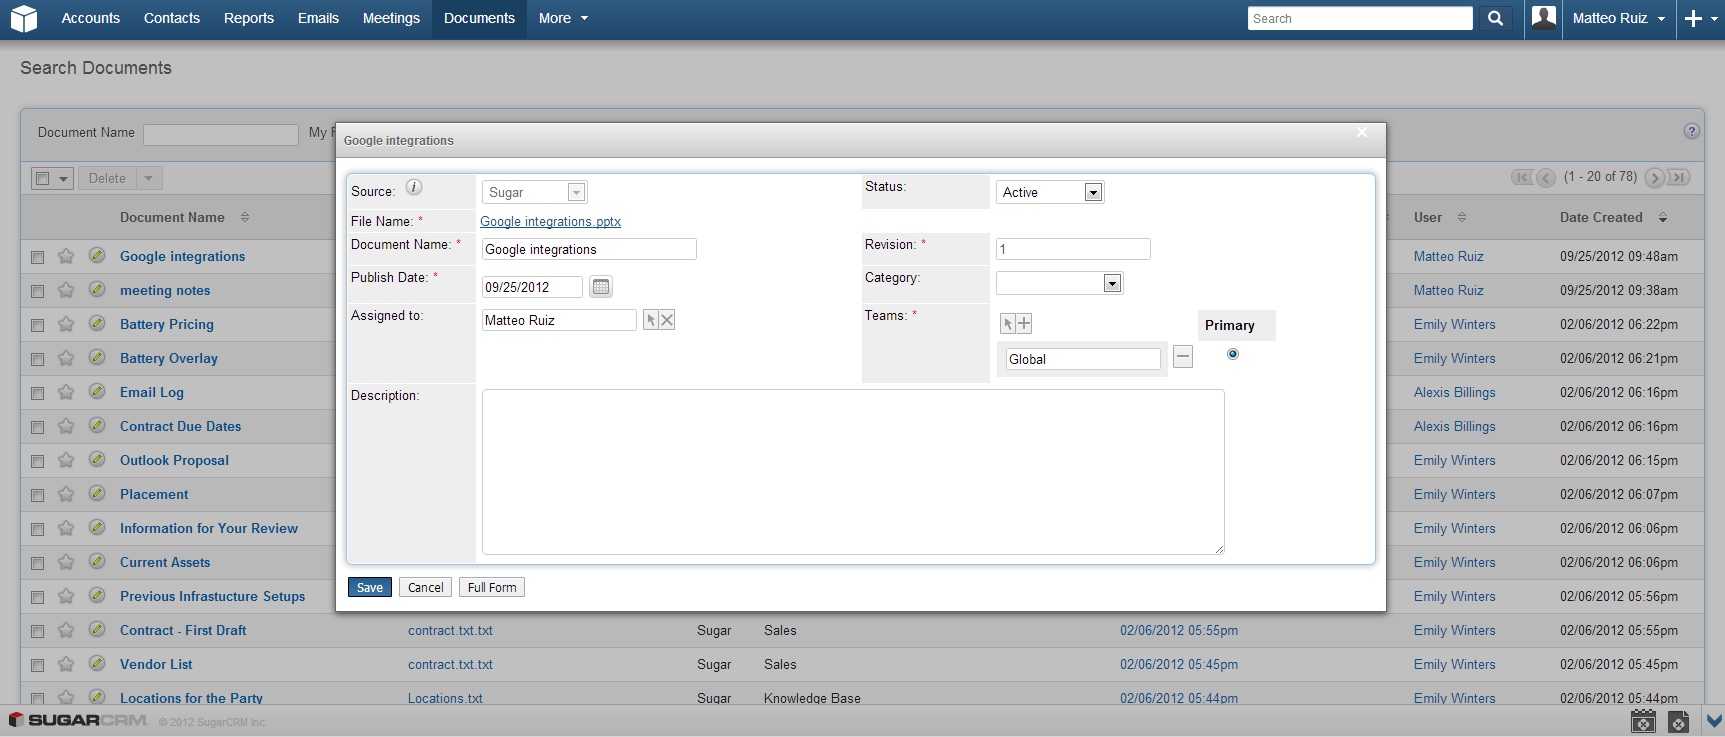Click the Revision number field
The width and height of the screenshot is (1725, 737).
coord(1073,249)
